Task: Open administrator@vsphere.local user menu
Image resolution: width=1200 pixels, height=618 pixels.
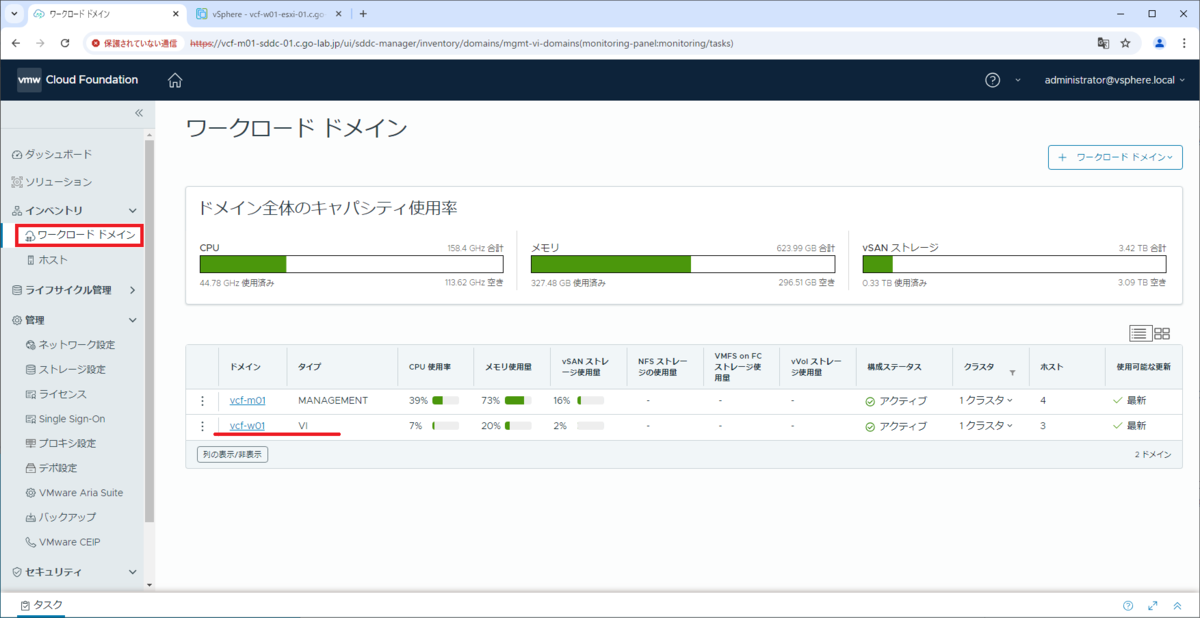Action: (1115, 80)
